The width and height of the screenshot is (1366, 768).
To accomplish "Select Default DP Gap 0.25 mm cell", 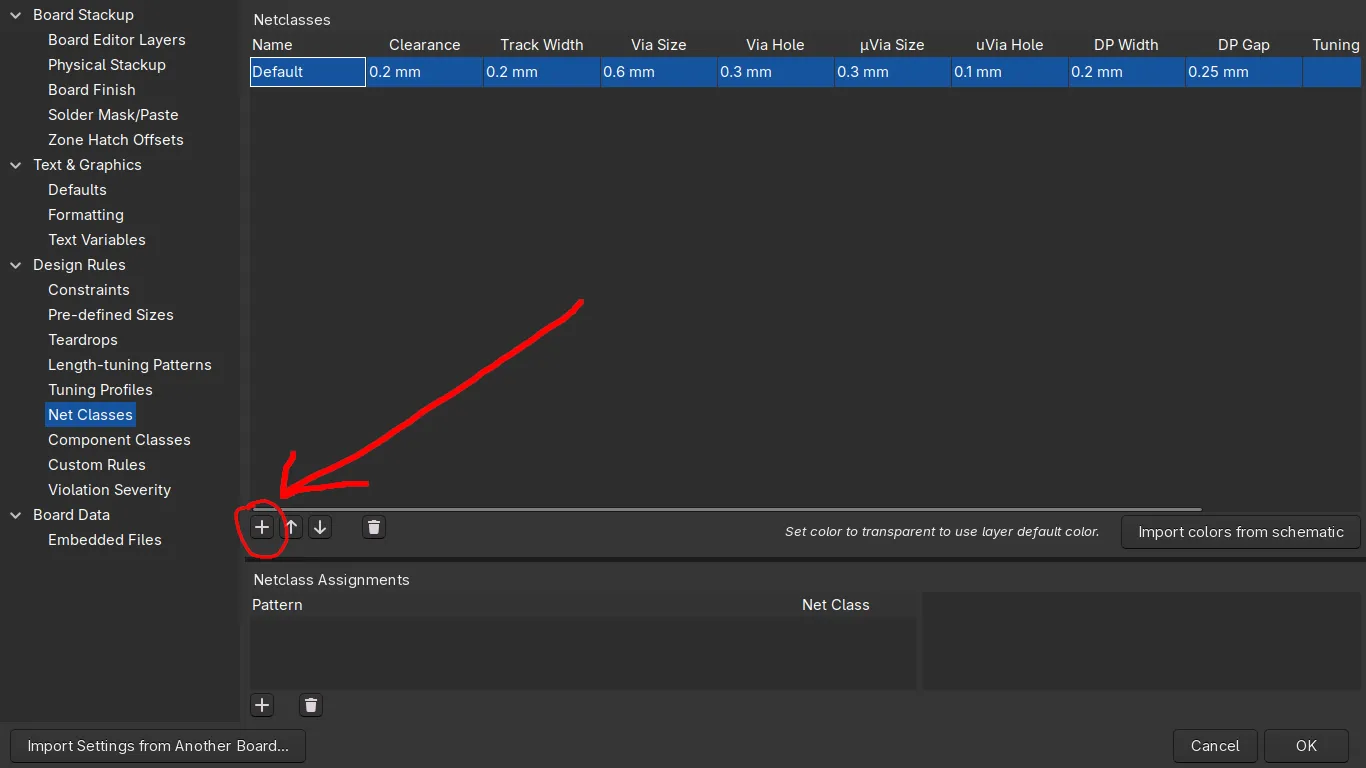I will 1244,72.
